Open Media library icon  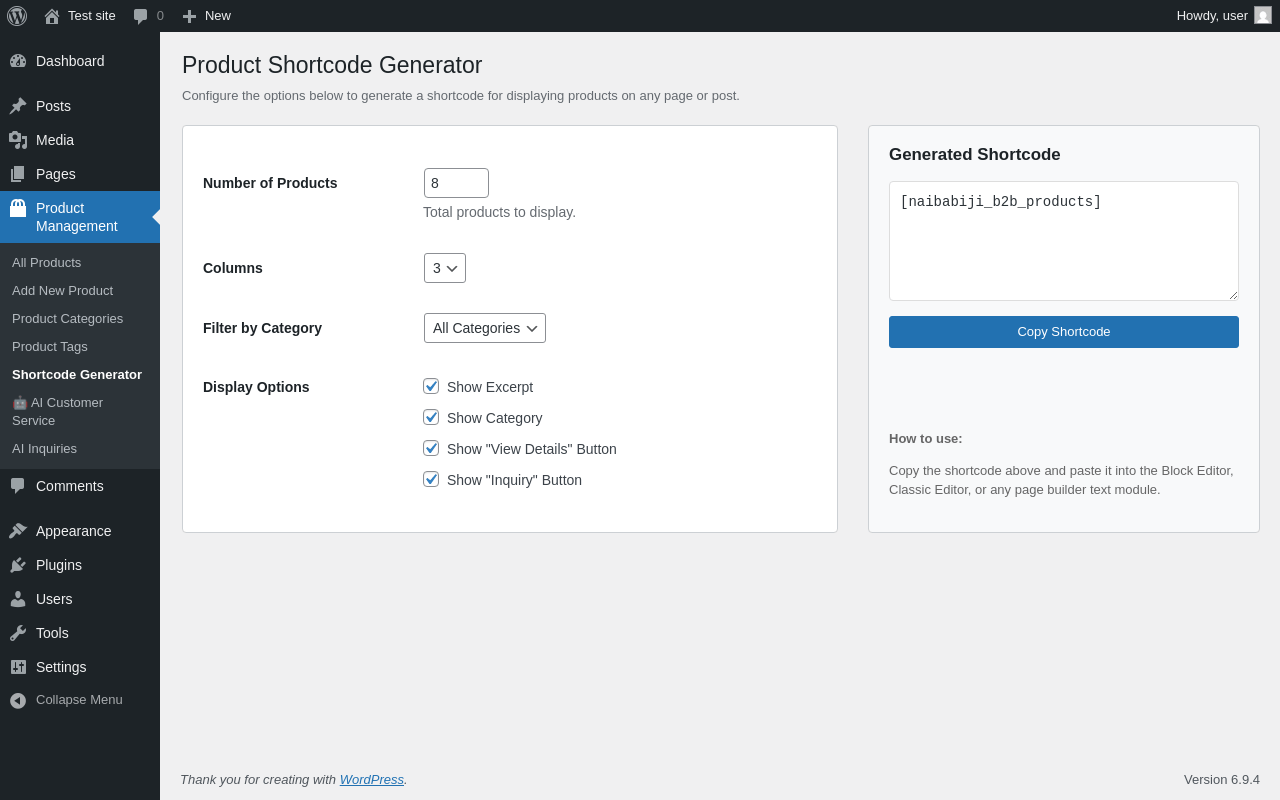point(18,140)
